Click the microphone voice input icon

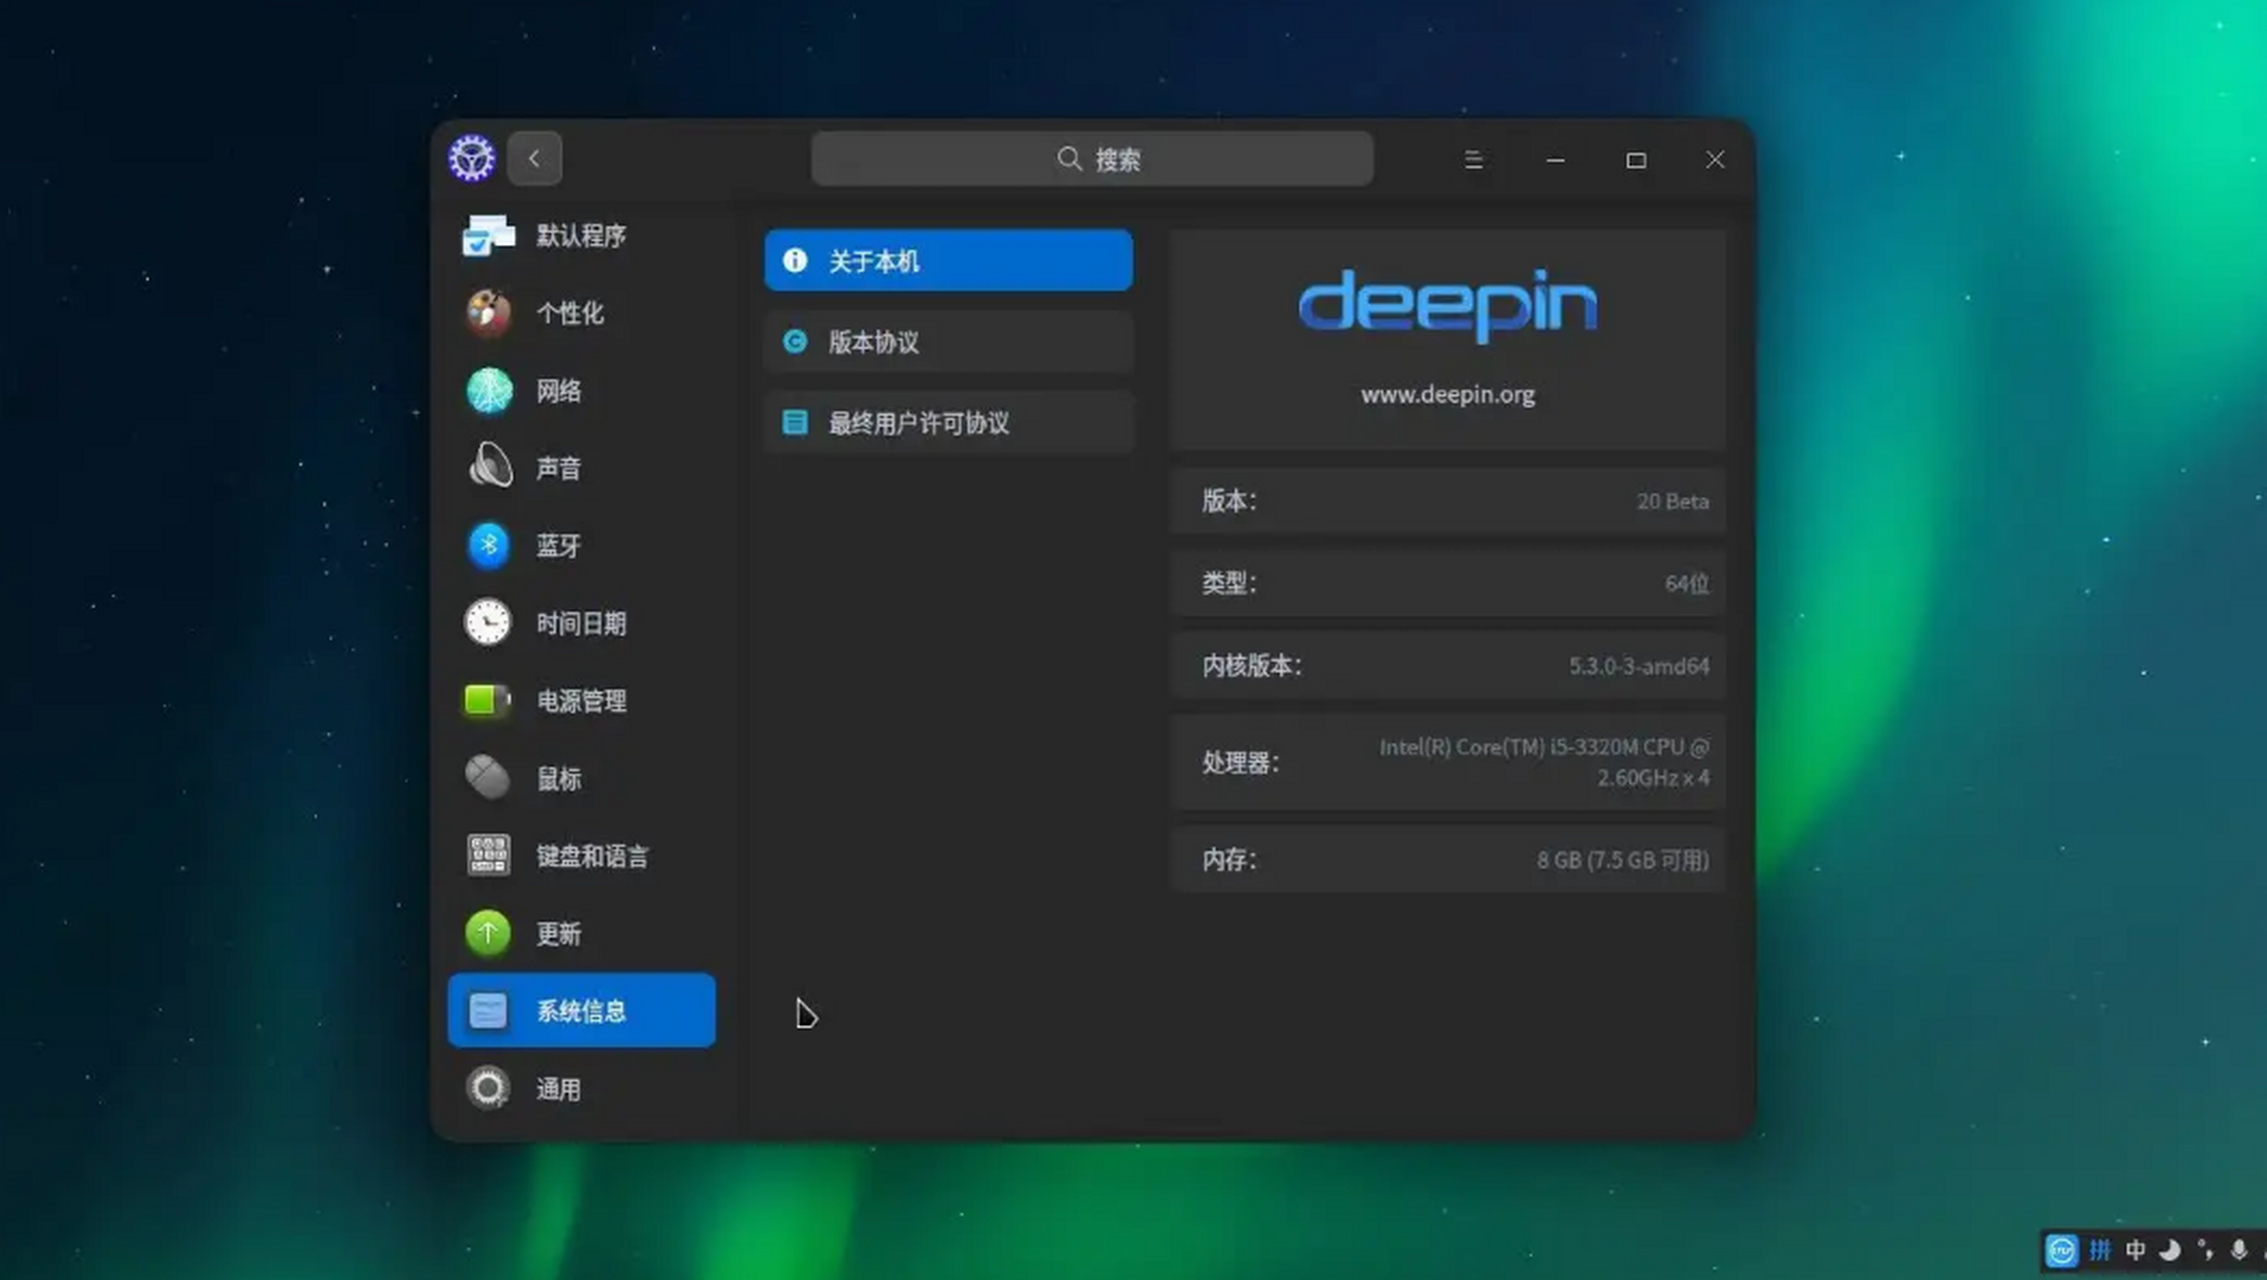point(2239,1250)
